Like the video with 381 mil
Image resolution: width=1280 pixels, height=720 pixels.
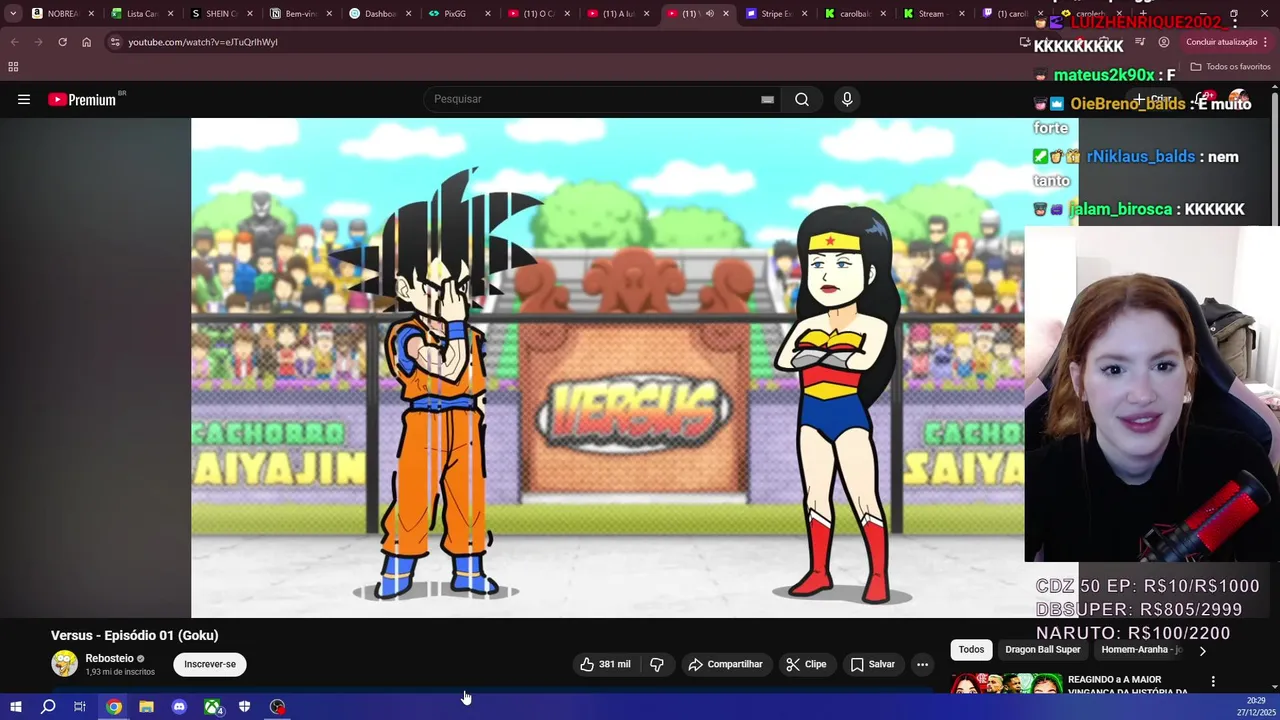(605, 664)
